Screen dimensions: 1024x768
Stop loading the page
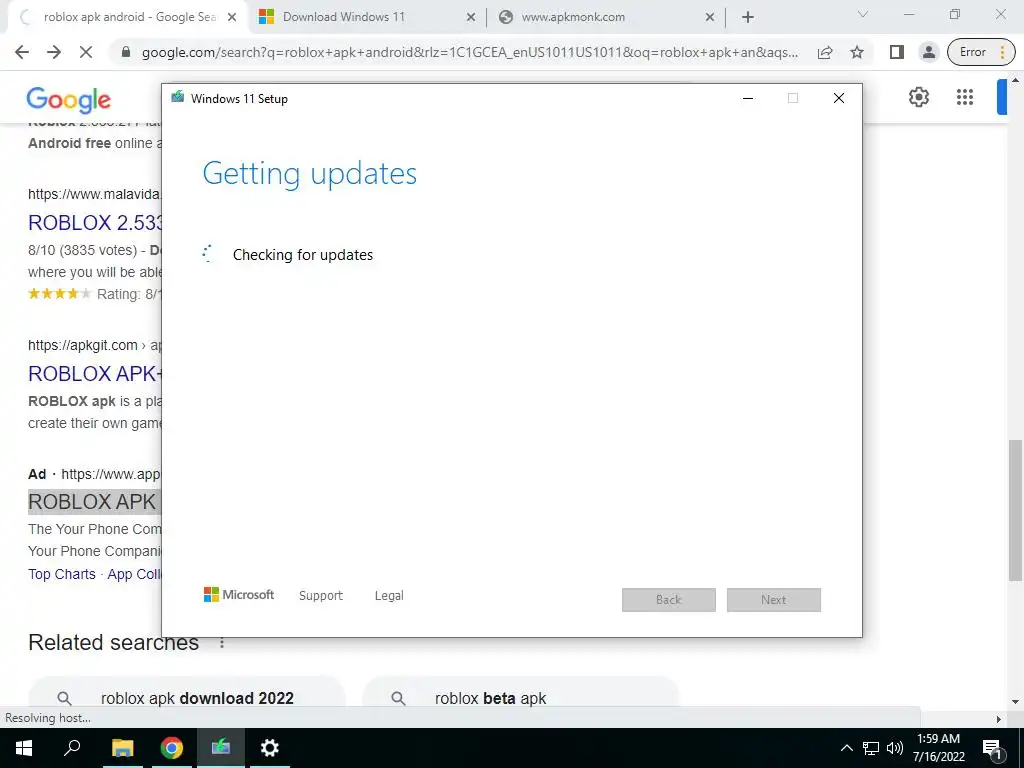86,52
